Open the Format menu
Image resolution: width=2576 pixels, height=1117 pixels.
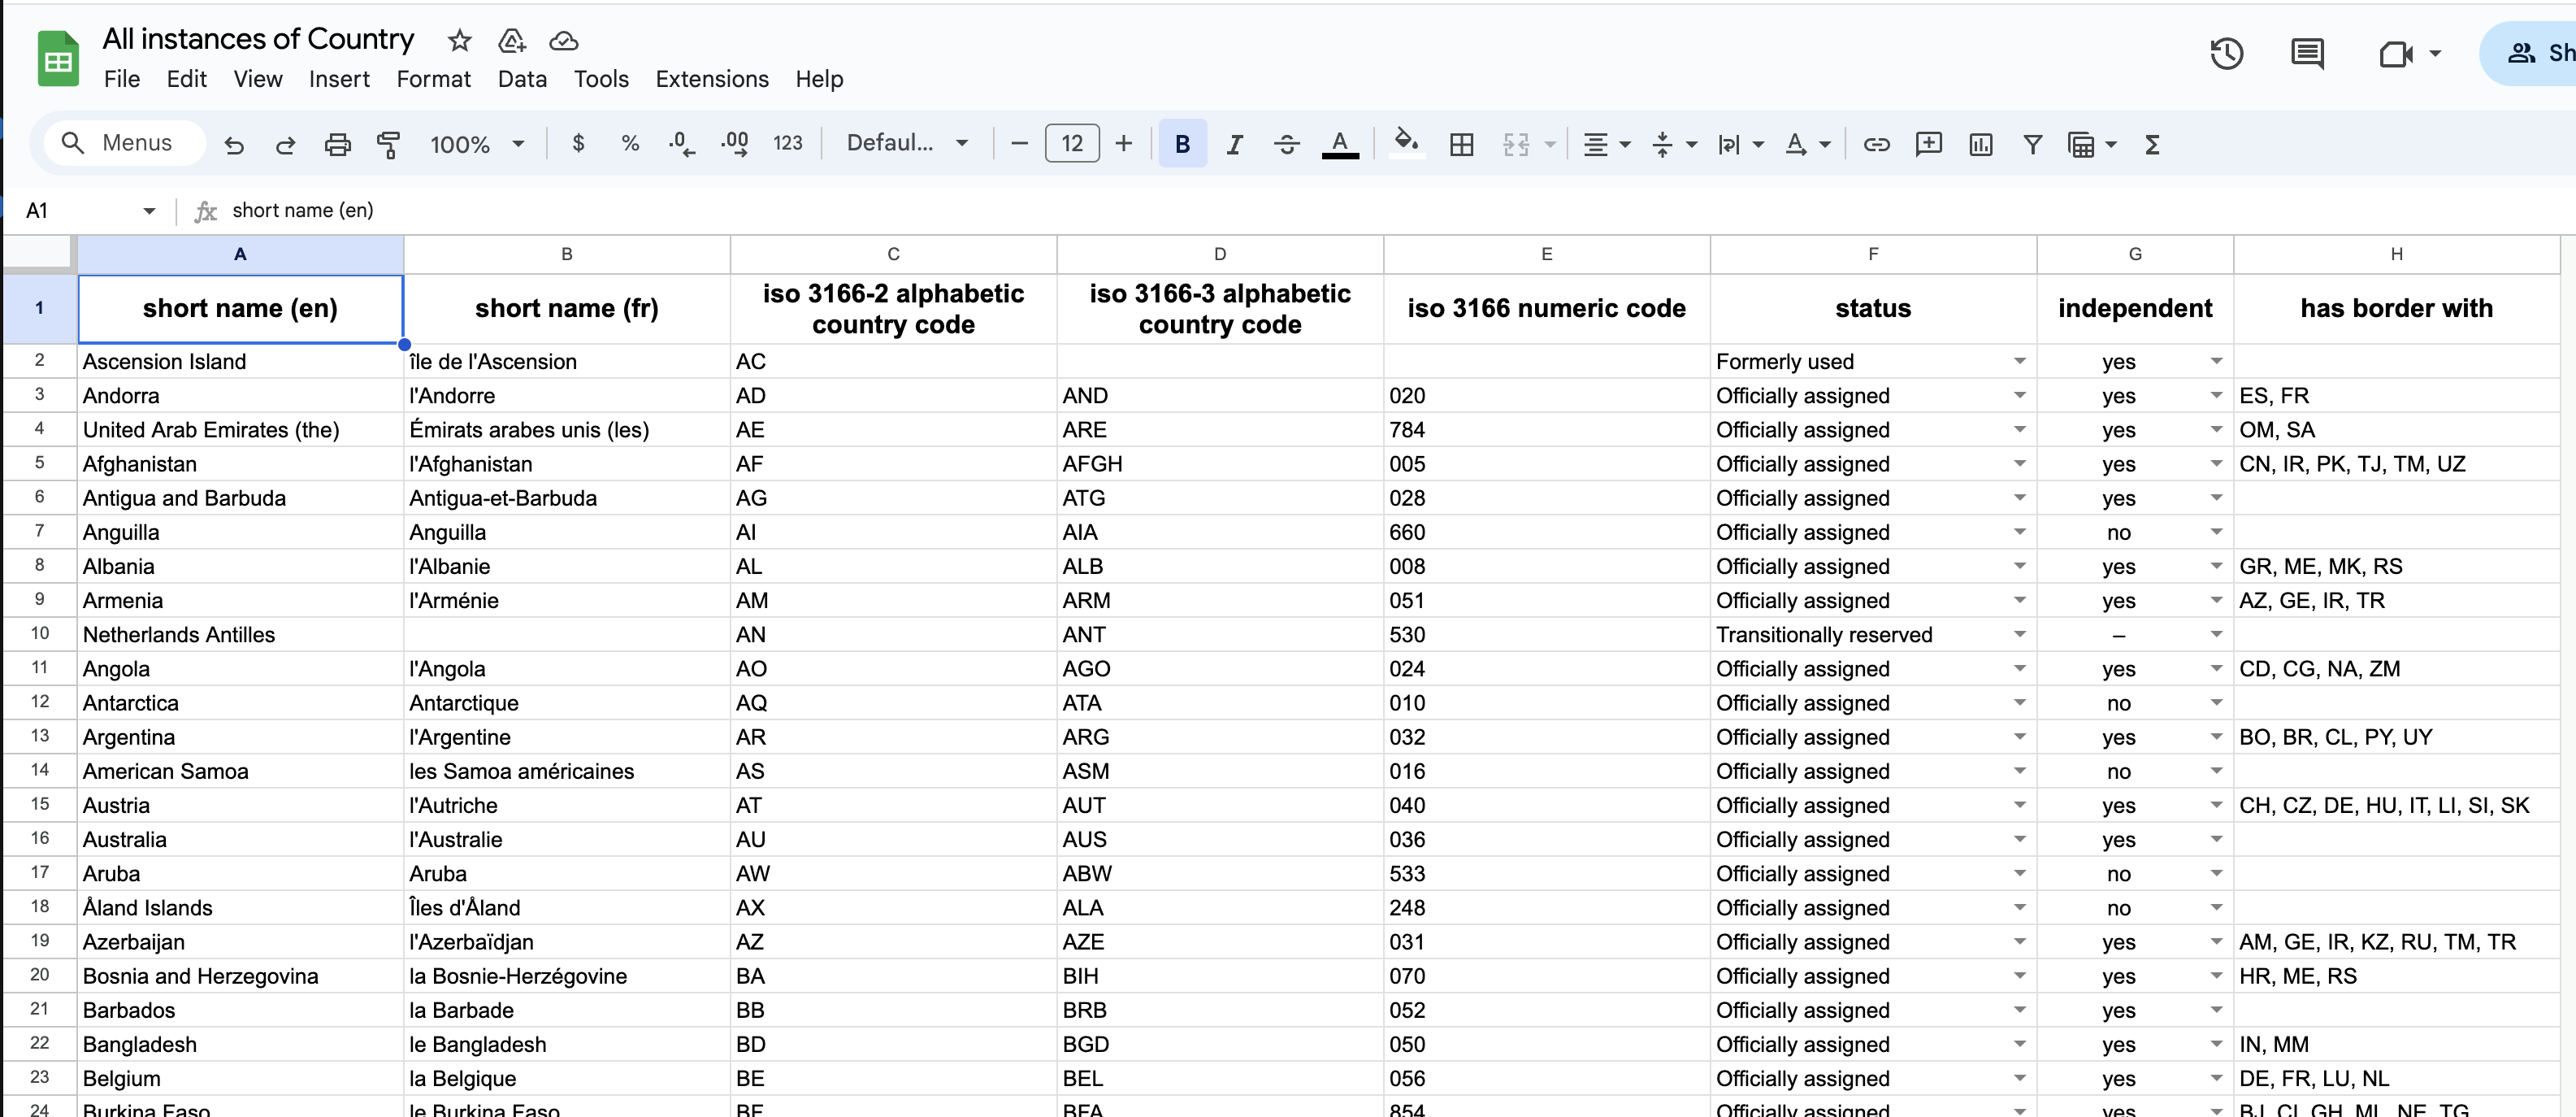433,79
